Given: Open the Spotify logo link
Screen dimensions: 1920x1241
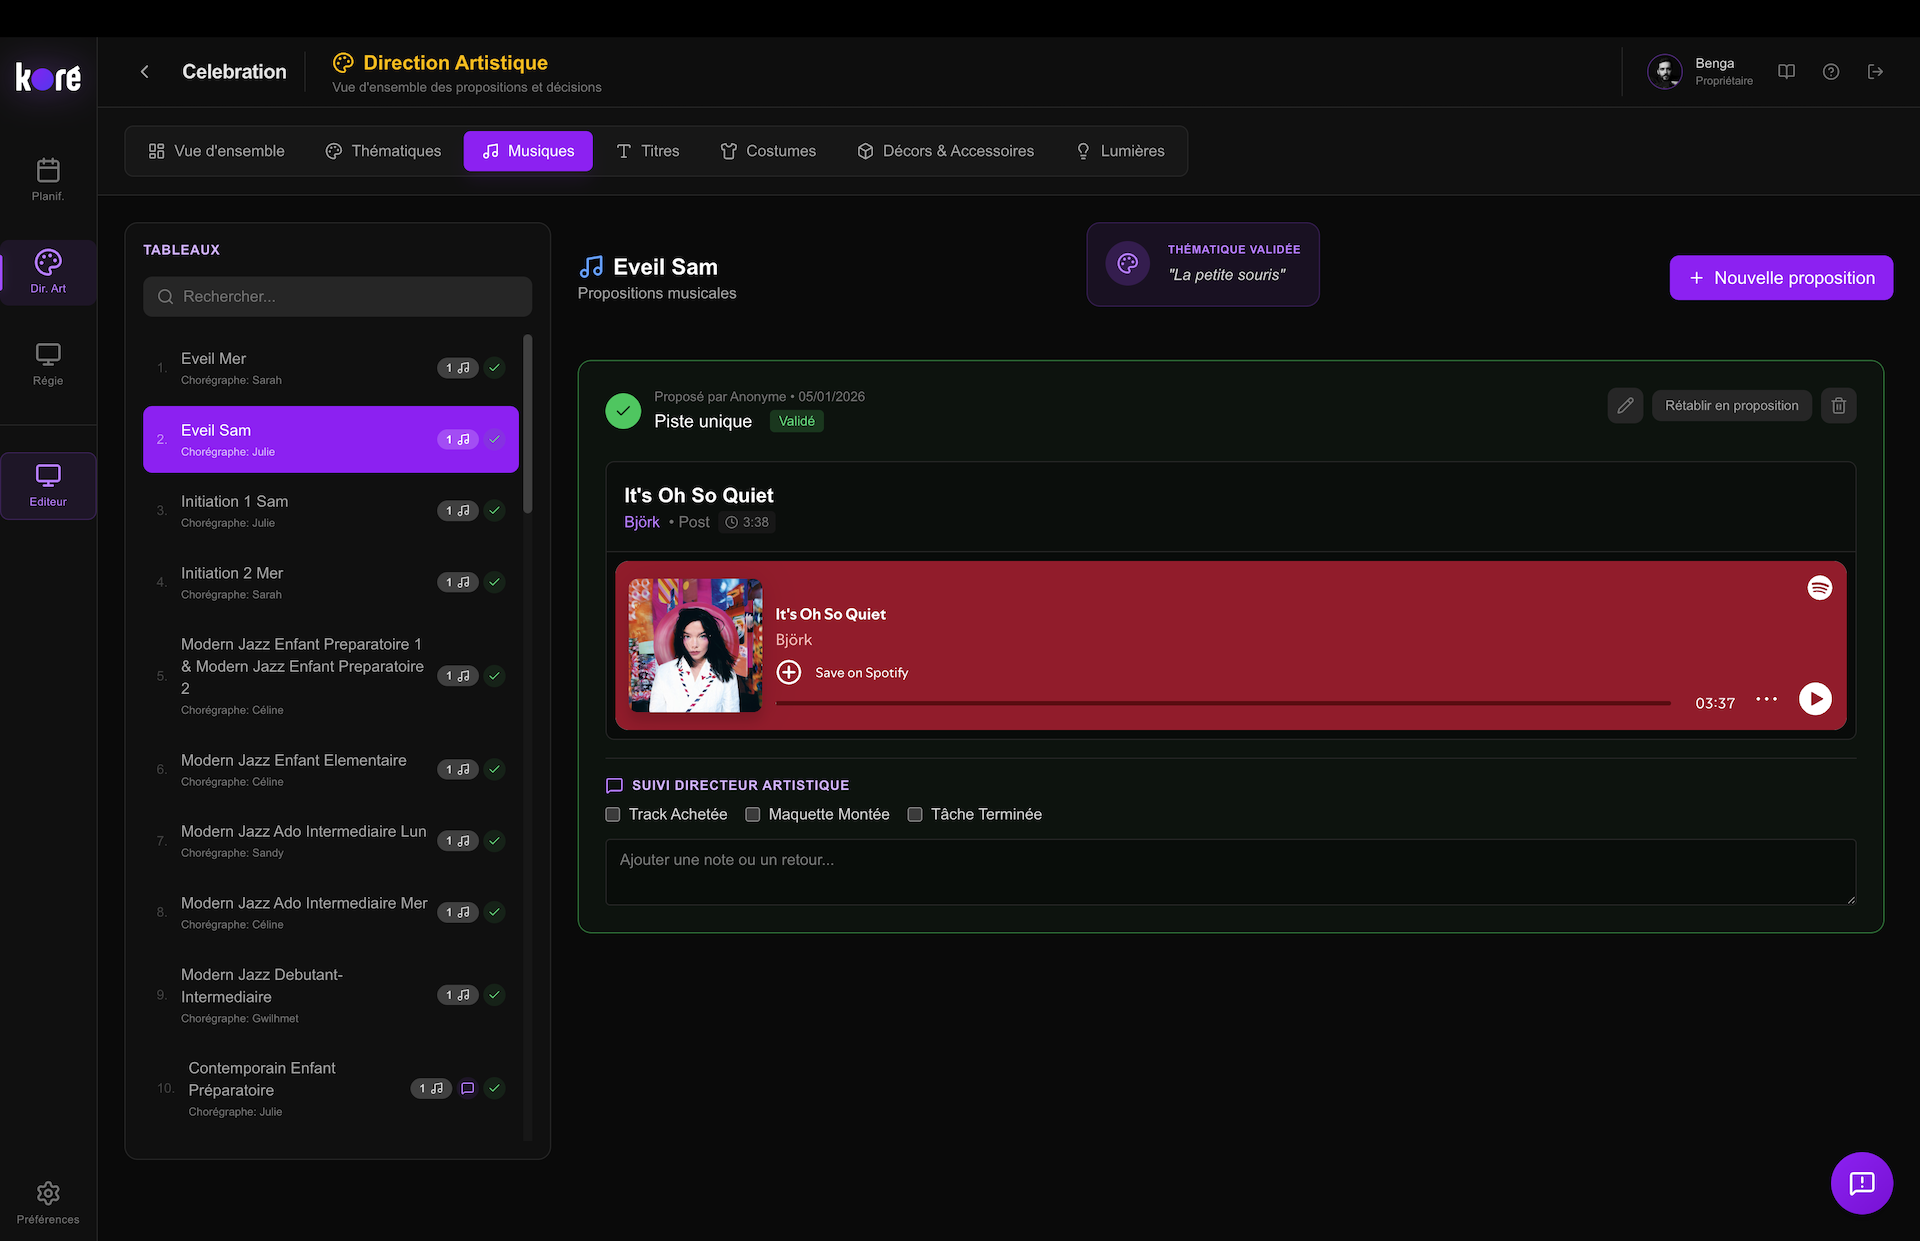Looking at the screenshot, I should (x=1819, y=588).
